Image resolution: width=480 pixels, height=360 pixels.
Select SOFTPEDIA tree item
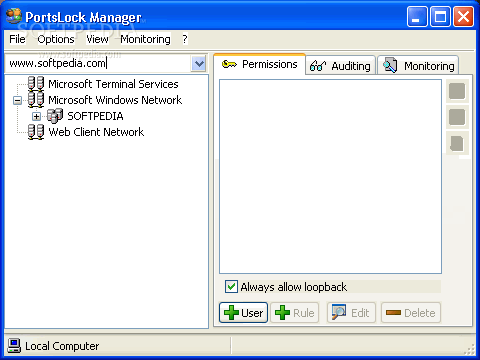[x=95, y=116]
